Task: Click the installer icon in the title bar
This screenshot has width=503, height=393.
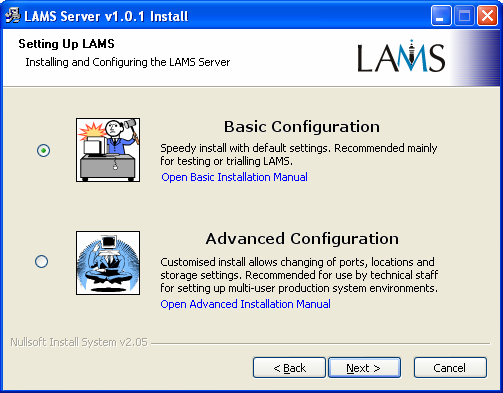Action: coord(13,16)
